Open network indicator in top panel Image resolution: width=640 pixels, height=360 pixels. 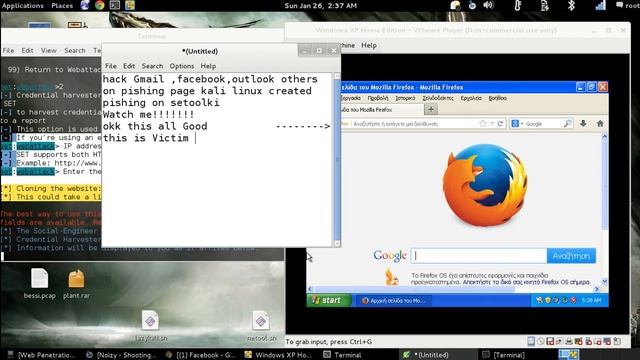600,5
